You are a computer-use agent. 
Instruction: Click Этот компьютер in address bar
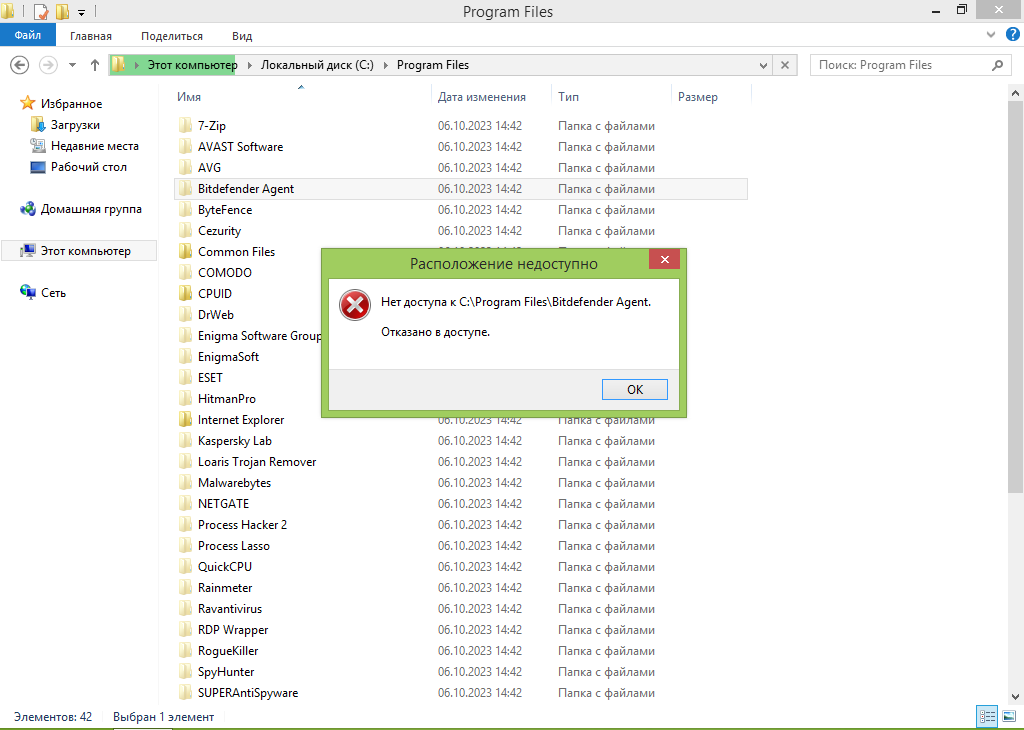(x=192, y=65)
